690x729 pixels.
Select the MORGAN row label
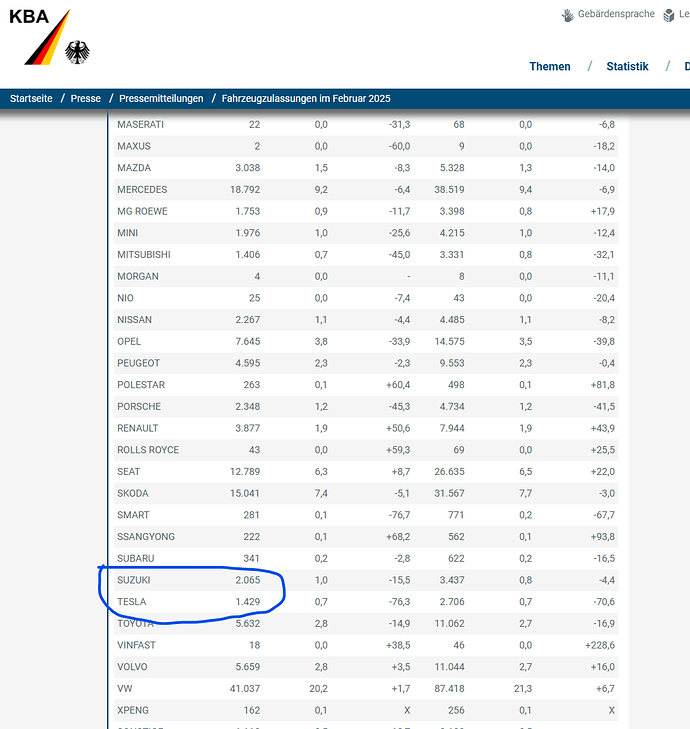tap(138, 276)
